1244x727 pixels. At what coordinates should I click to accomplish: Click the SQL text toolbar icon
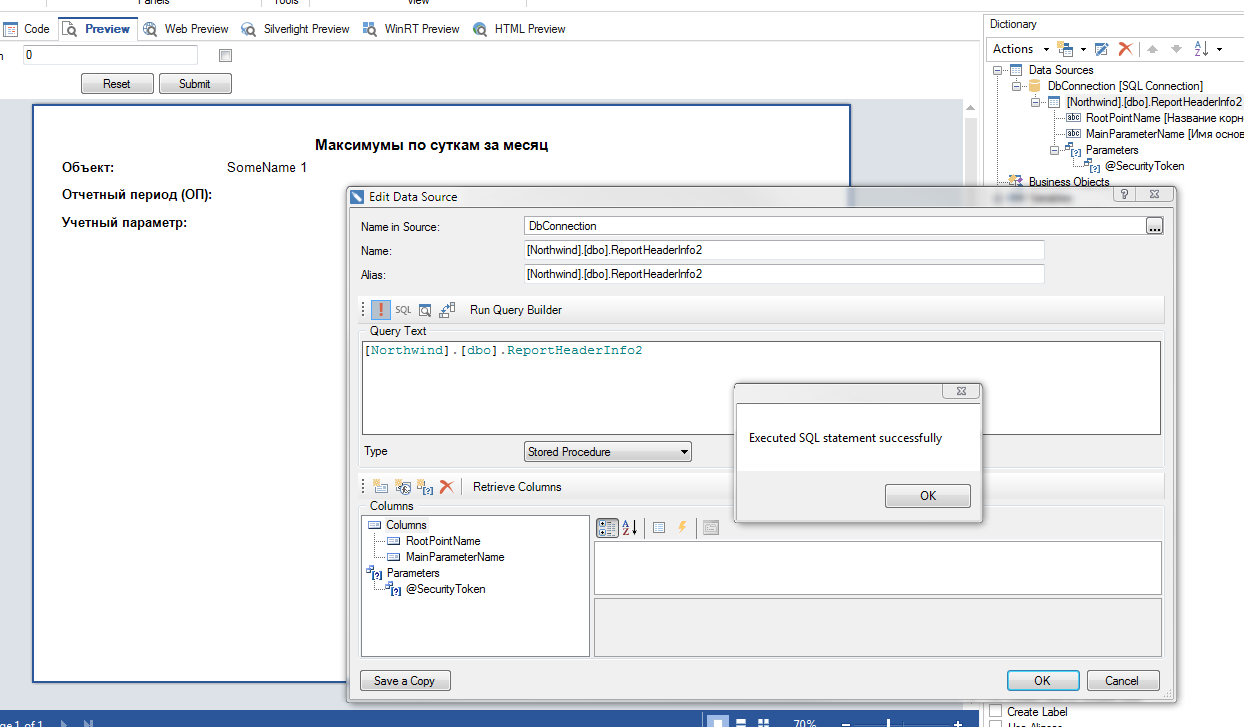[x=403, y=310]
